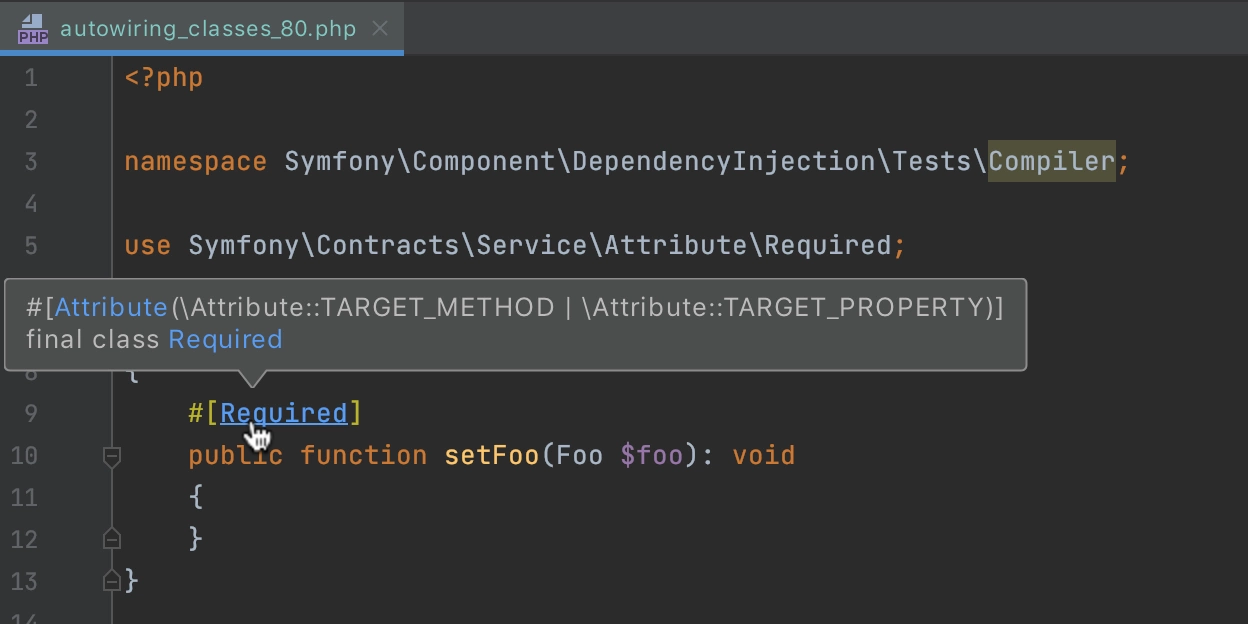Click line number 1 in the gutter
Screen dimensions: 1248x624
tap(31, 78)
